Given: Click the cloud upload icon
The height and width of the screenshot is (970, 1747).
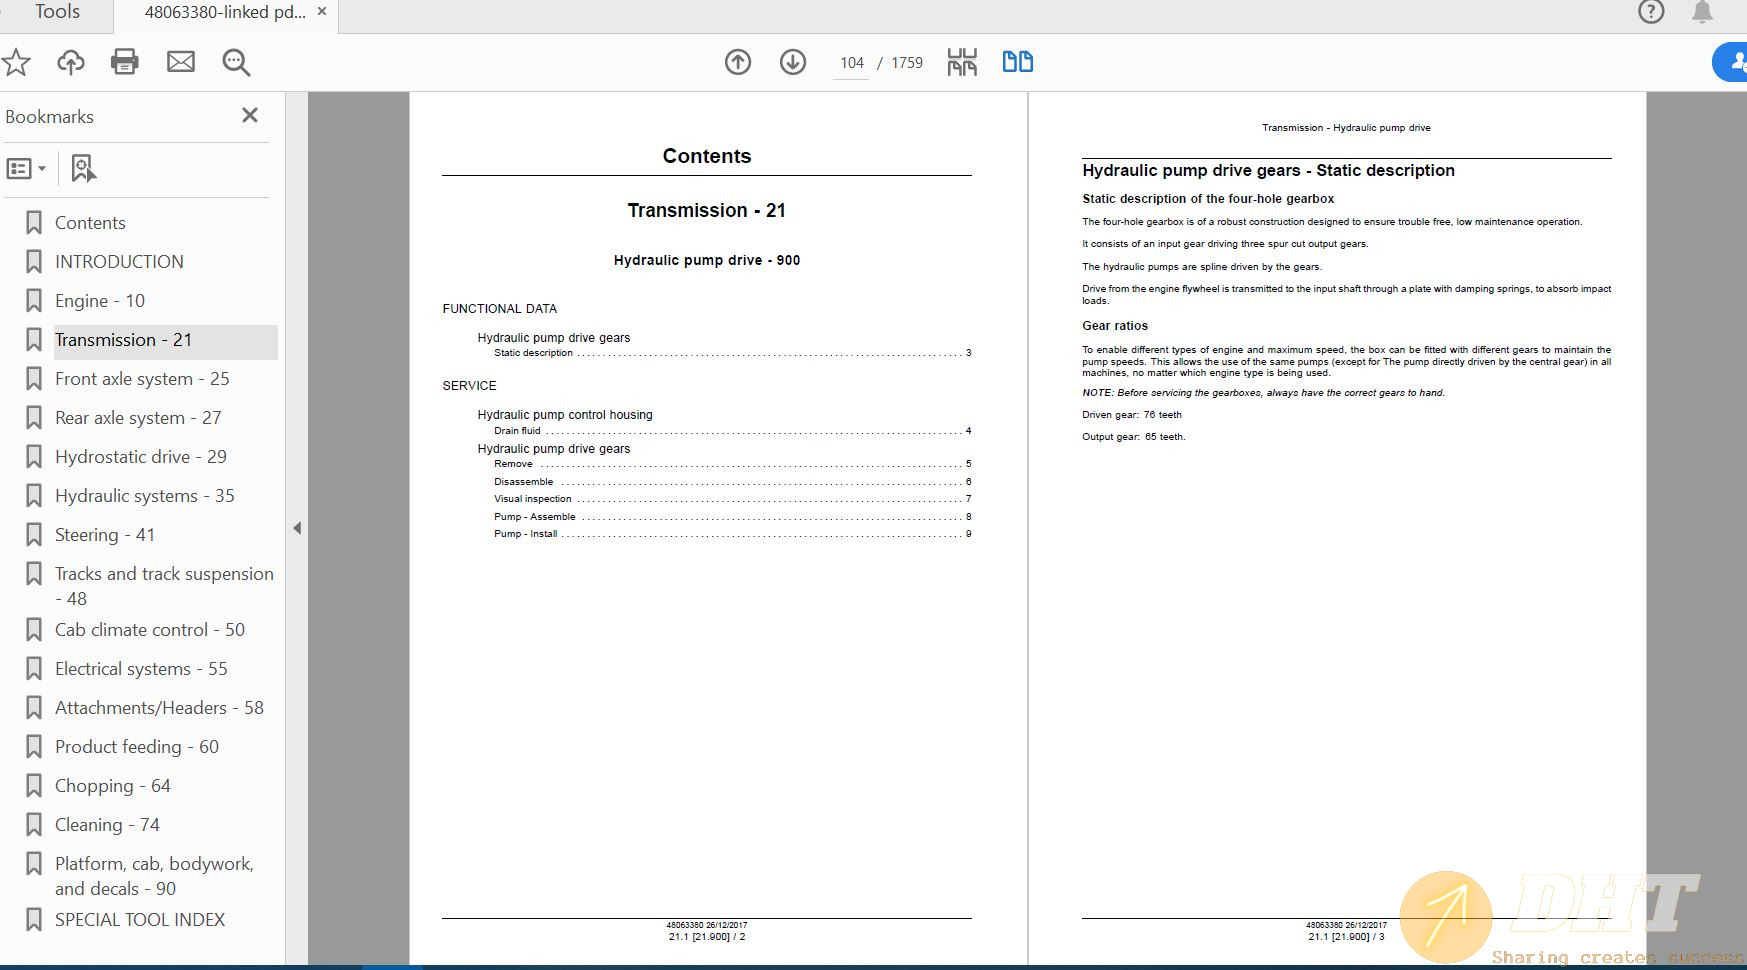Looking at the screenshot, I should click(70, 62).
